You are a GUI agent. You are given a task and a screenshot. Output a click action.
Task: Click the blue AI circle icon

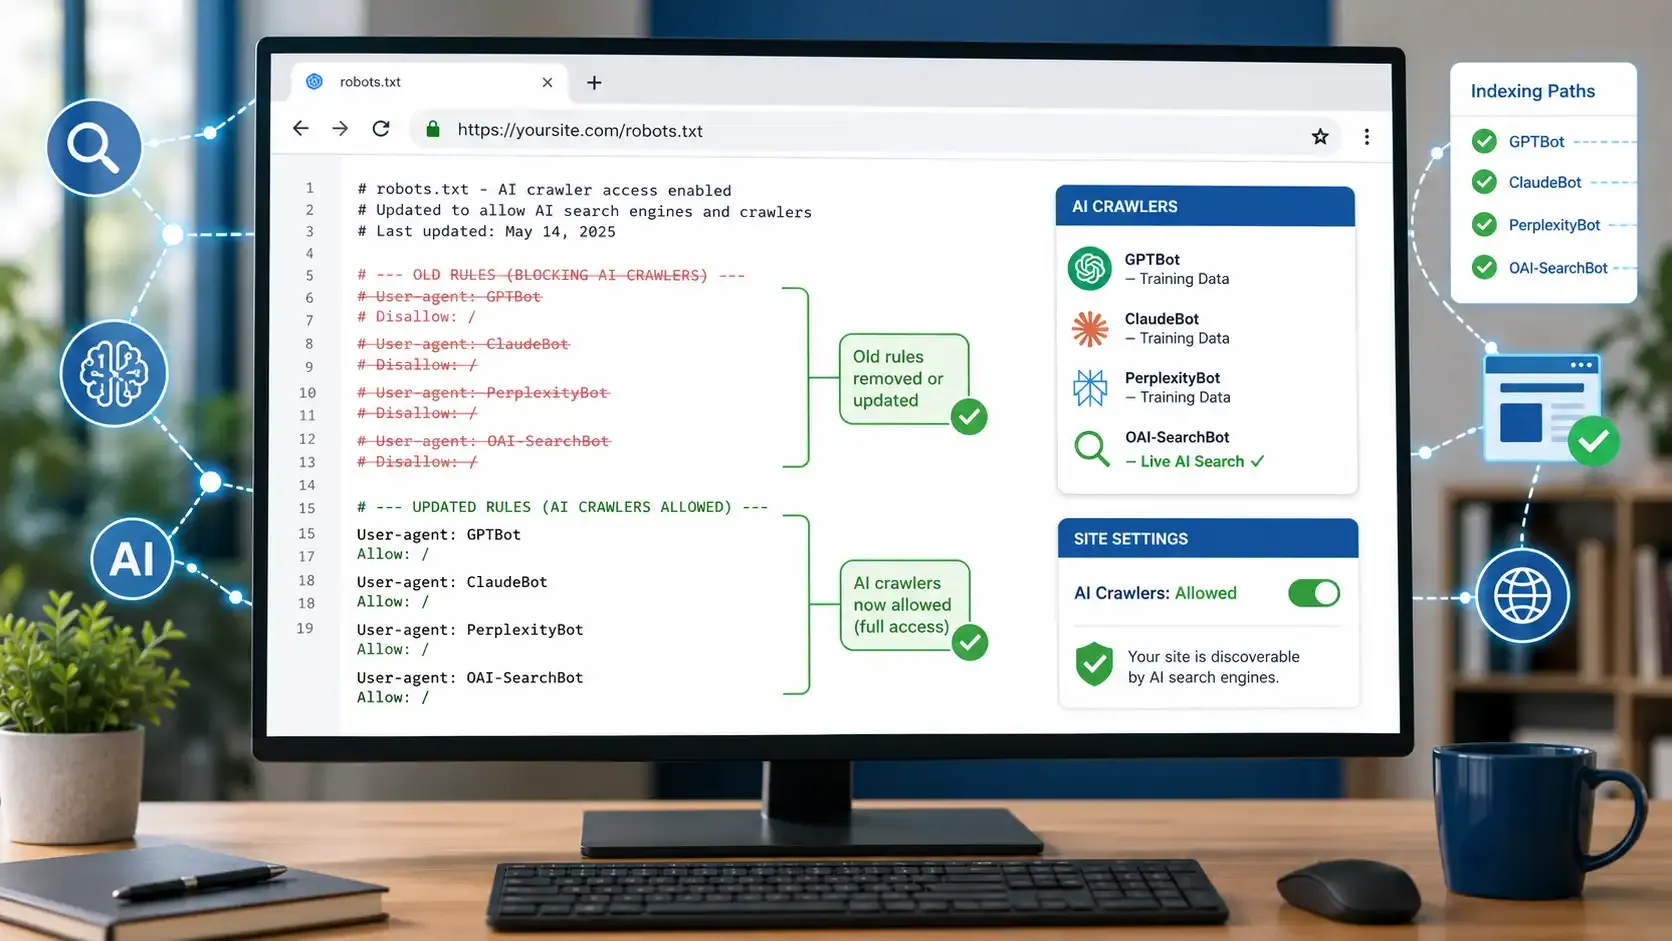click(x=132, y=559)
